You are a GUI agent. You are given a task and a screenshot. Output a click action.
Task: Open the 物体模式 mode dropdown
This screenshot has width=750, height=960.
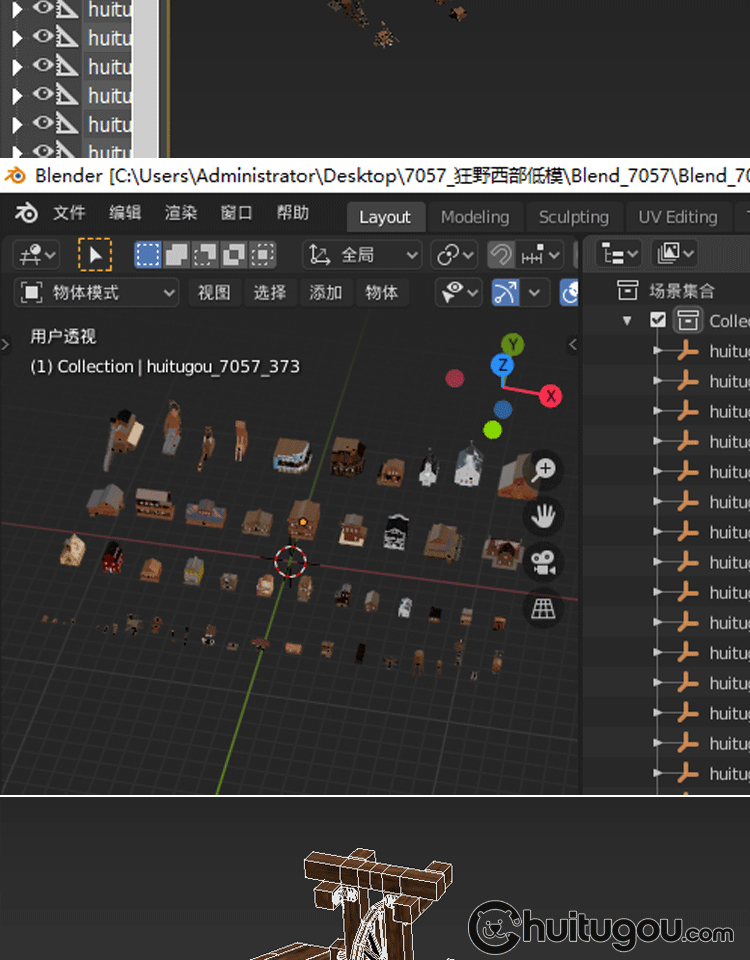tap(97, 293)
